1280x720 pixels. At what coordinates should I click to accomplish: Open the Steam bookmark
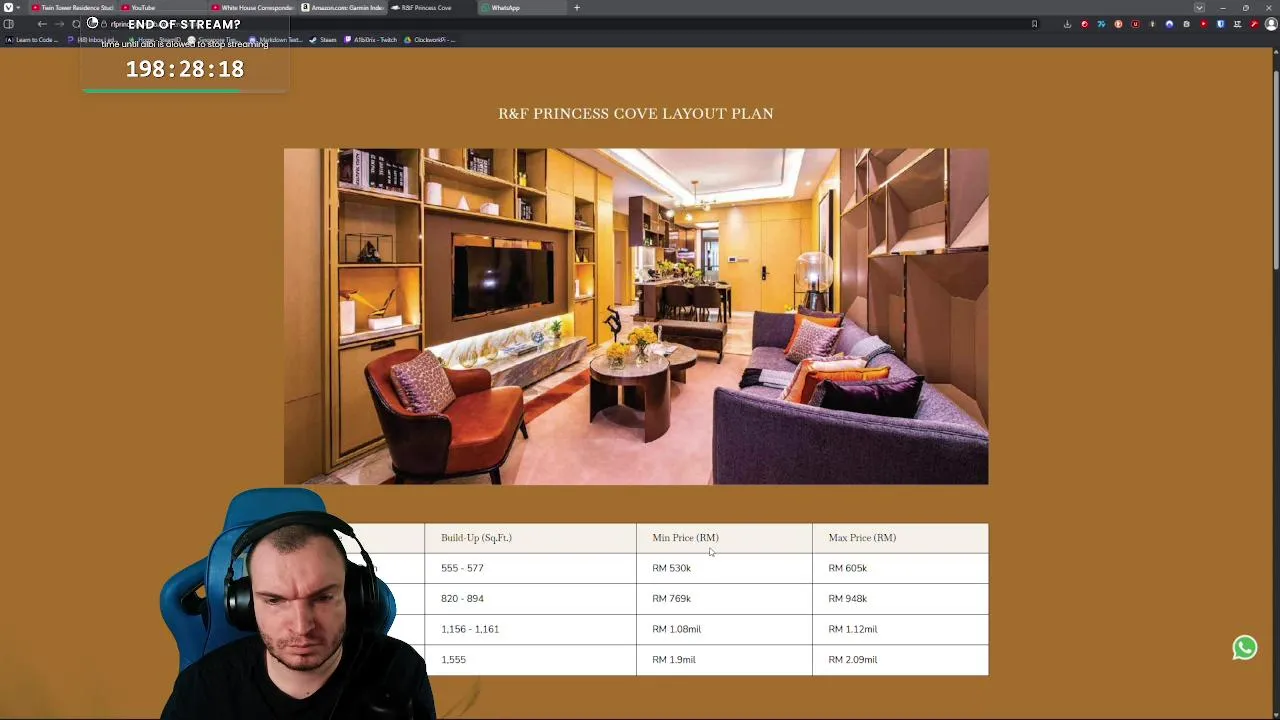pos(323,40)
